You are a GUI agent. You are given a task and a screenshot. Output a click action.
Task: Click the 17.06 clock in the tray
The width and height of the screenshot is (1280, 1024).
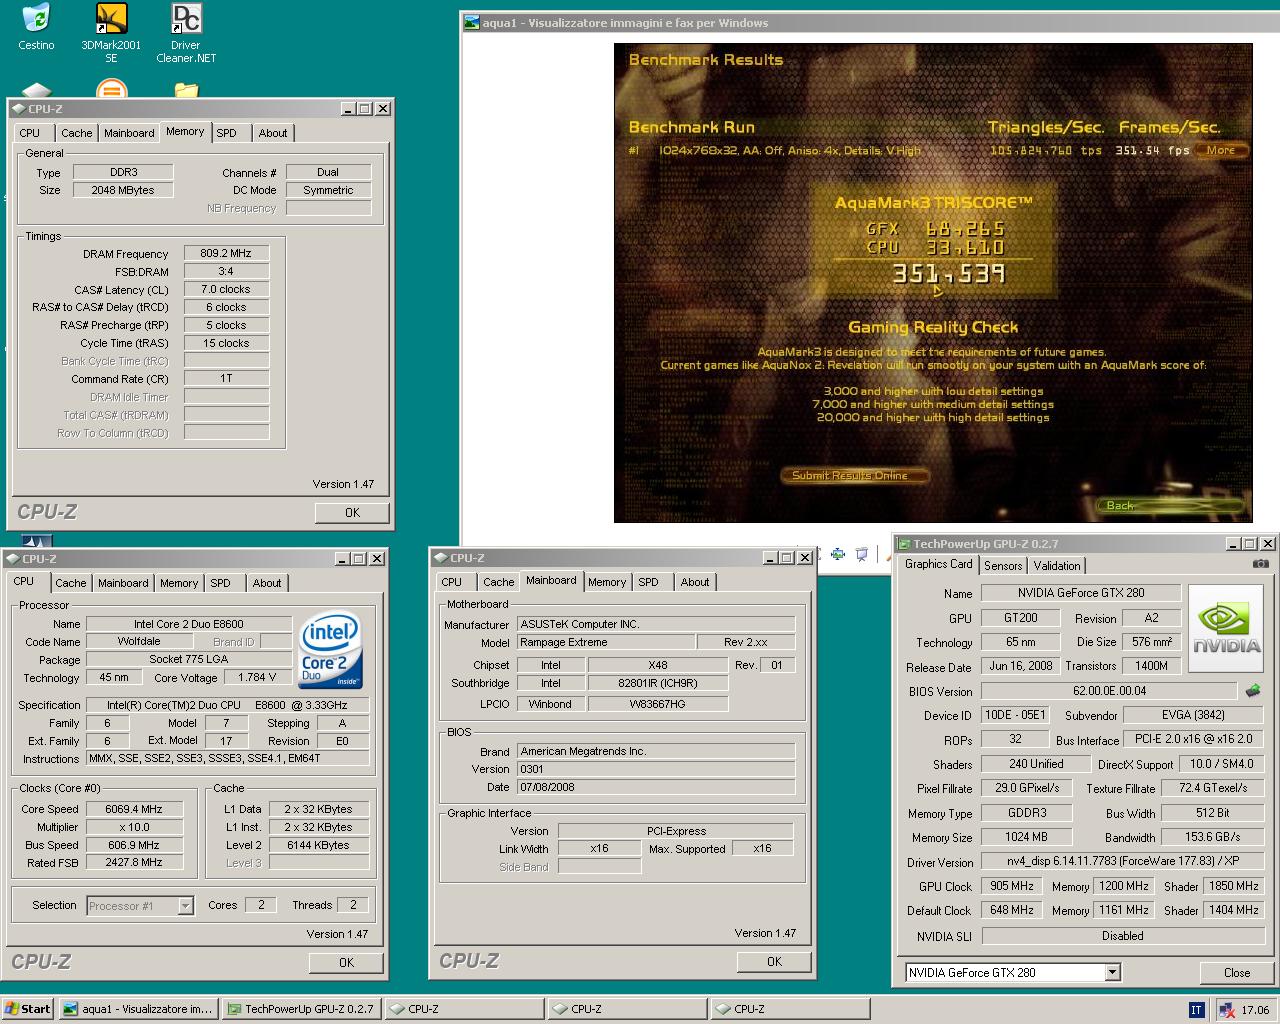(x=1255, y=1010)
